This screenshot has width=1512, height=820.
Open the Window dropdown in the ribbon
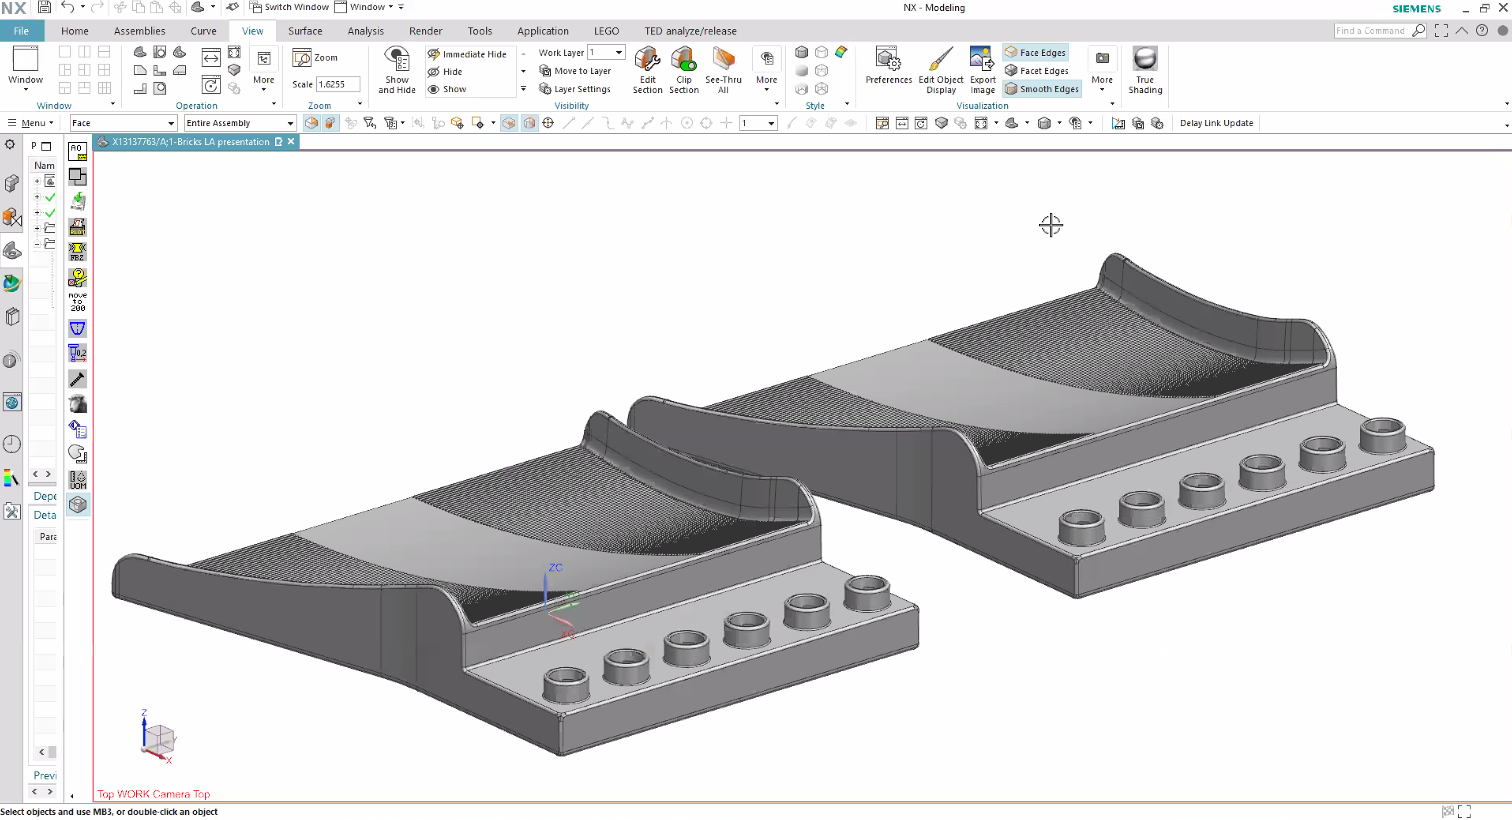tap(26, 68)
